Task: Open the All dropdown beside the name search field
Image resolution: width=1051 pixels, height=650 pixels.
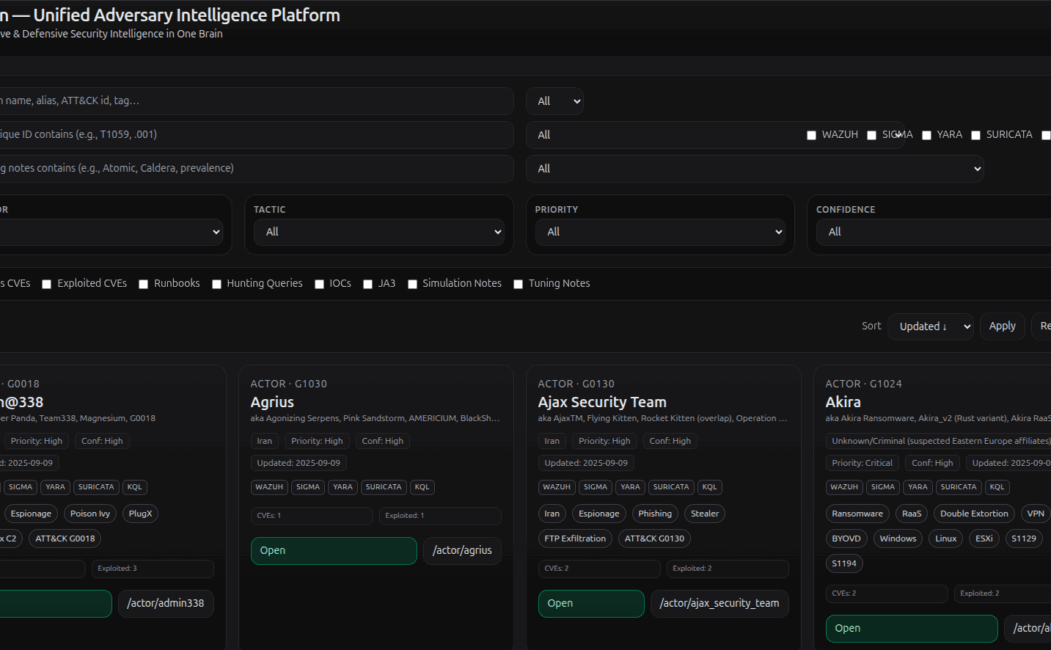Action: (x=555, y=101)
